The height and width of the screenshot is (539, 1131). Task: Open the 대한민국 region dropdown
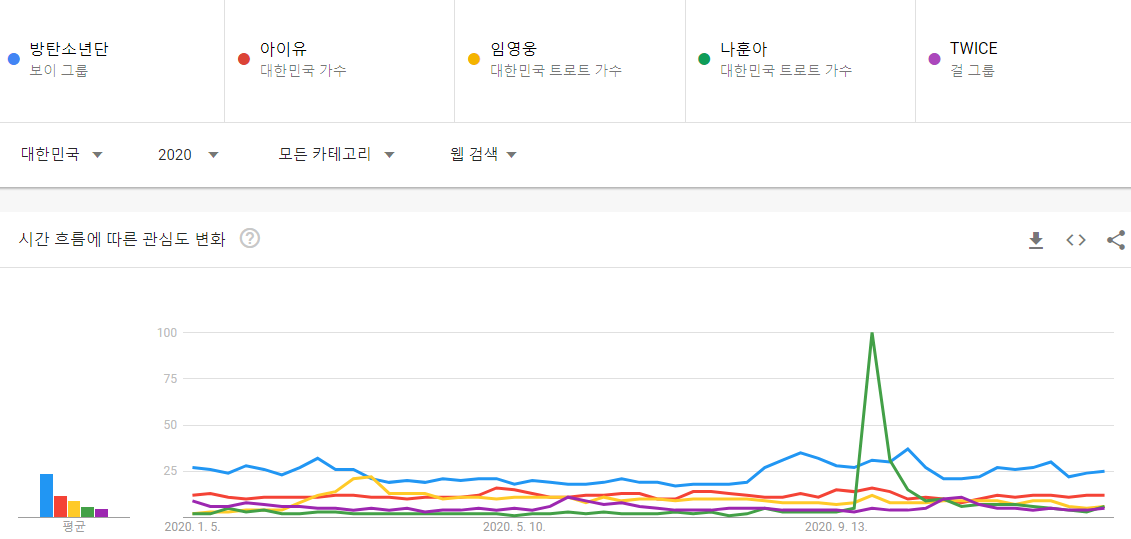pos(62,154)
